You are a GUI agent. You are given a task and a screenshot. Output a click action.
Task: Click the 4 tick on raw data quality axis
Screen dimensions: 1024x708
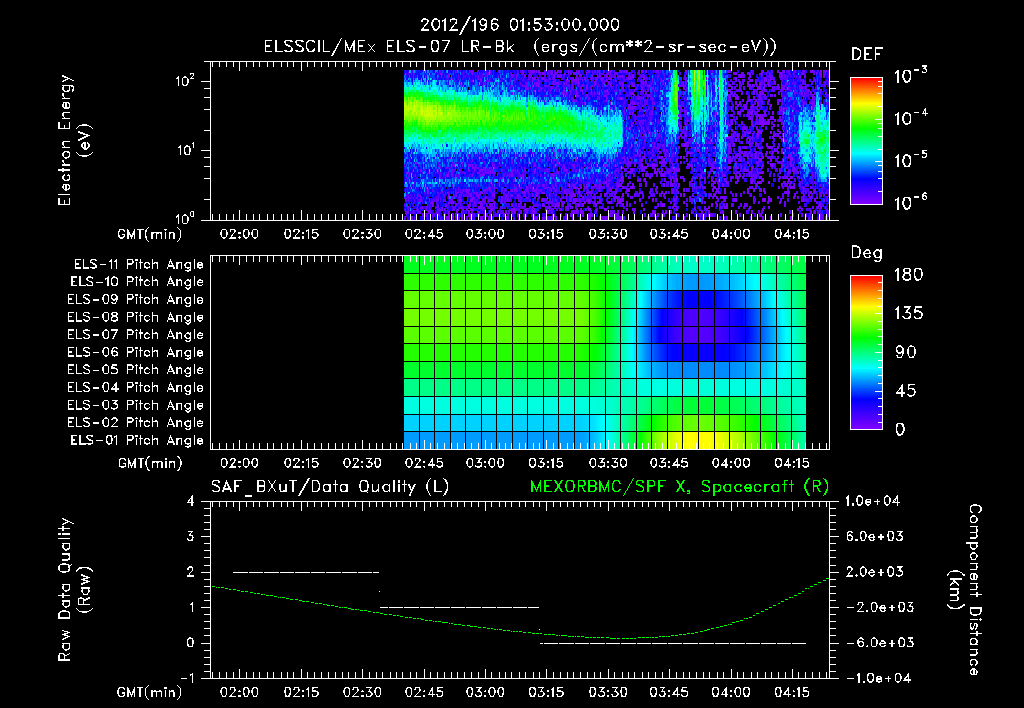[x=191, y=501]
